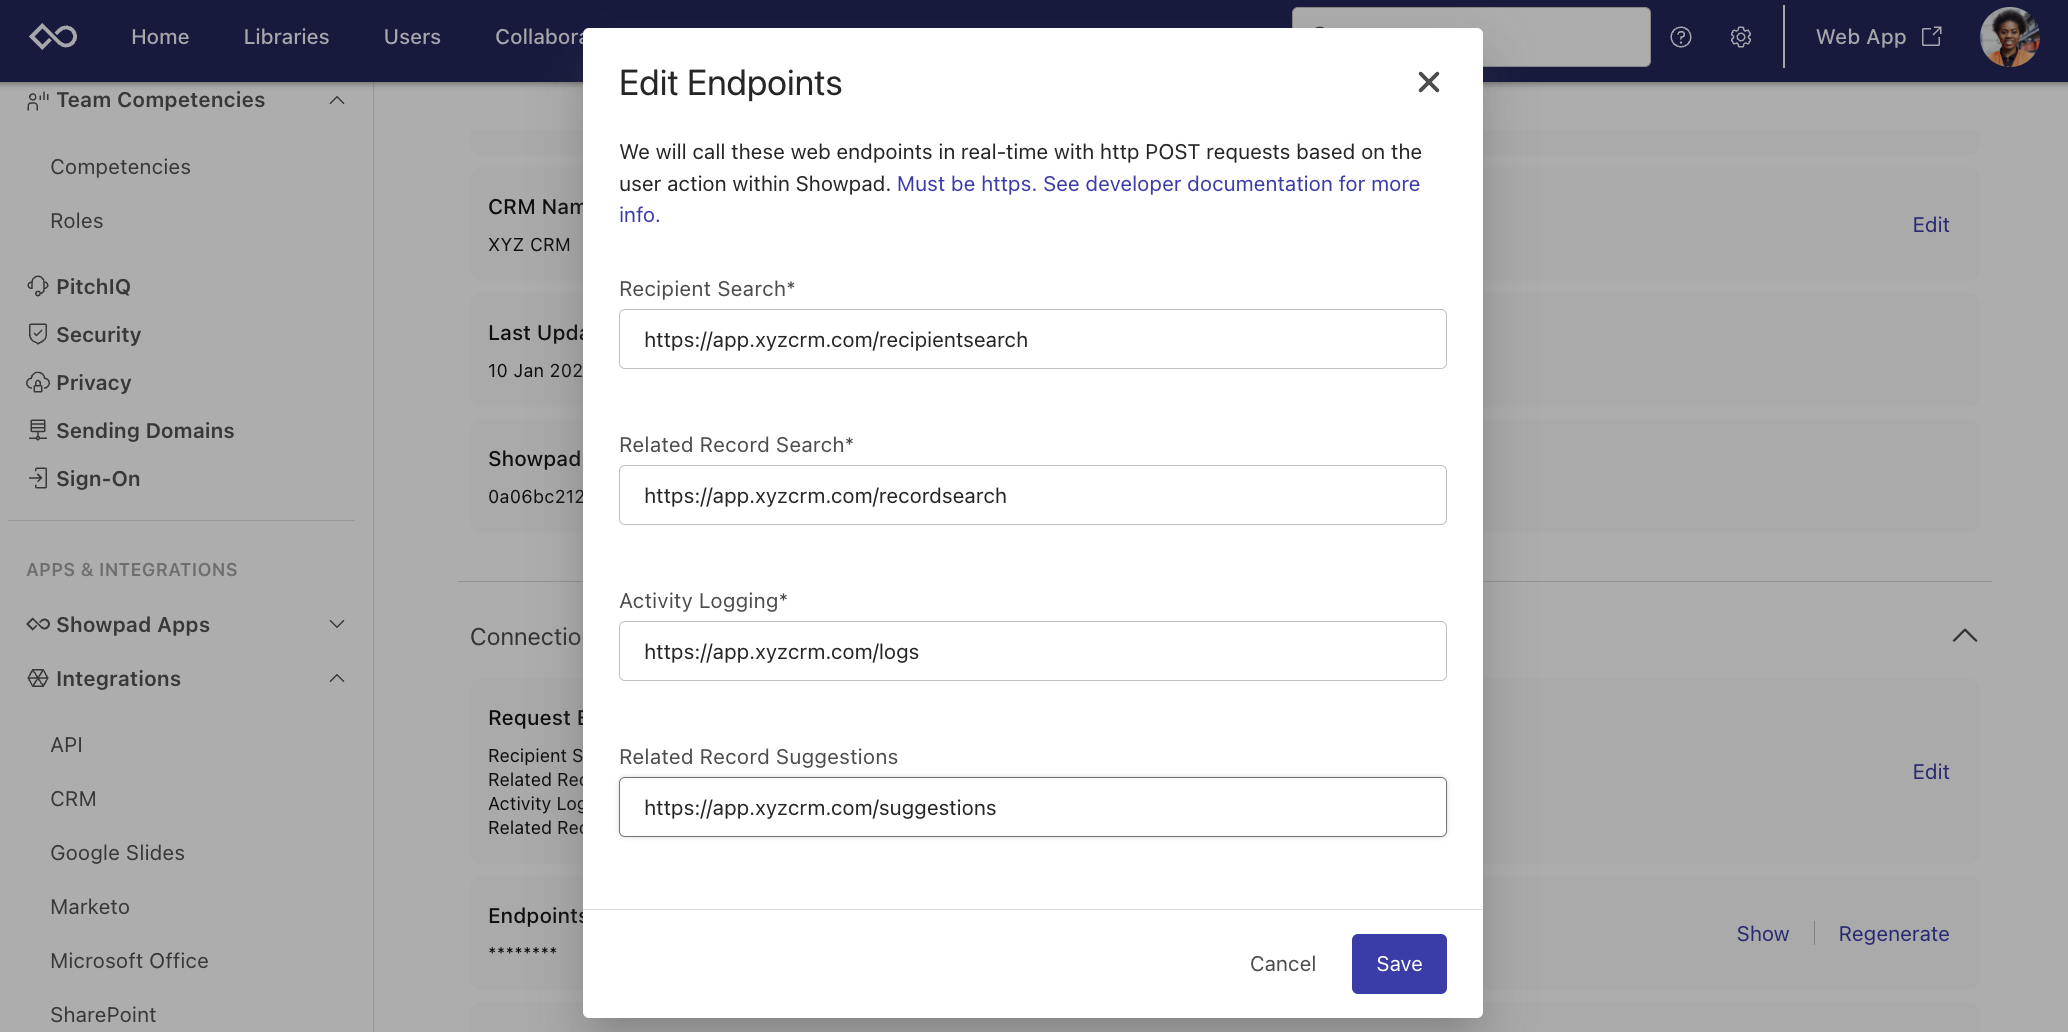Click the Activity Logging URL field

click(1032, 651)
